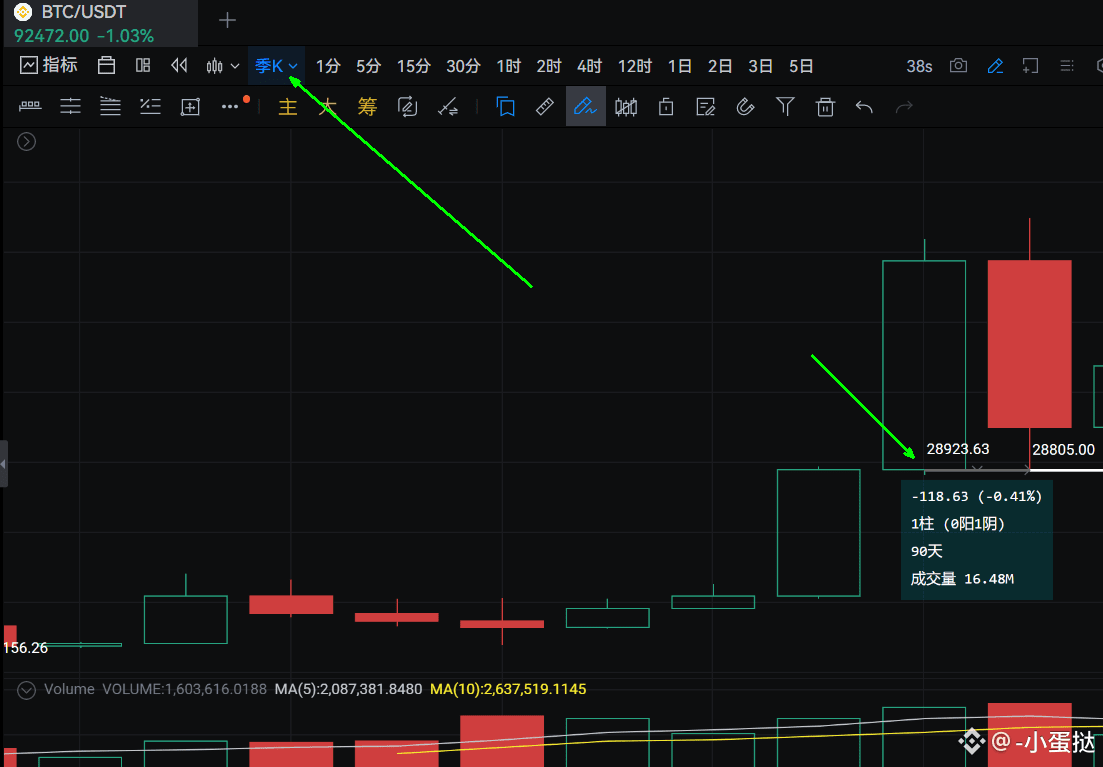The width and height of the screenshot is (1103, 767).
Task: Collapse the Volume indicator panel
Action: (x=26, y=690)
